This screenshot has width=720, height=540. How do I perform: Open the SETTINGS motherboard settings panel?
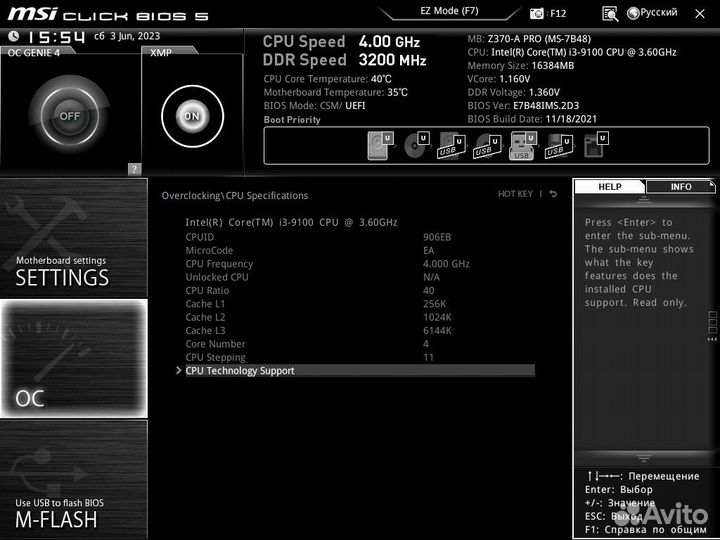point(74,238)
